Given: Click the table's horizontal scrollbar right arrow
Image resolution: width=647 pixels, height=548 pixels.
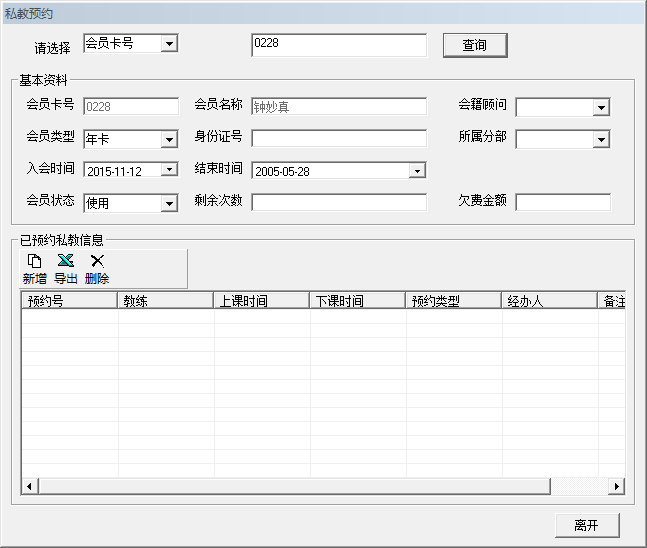Looking at the screenshot, I should [x=617, y=486].
